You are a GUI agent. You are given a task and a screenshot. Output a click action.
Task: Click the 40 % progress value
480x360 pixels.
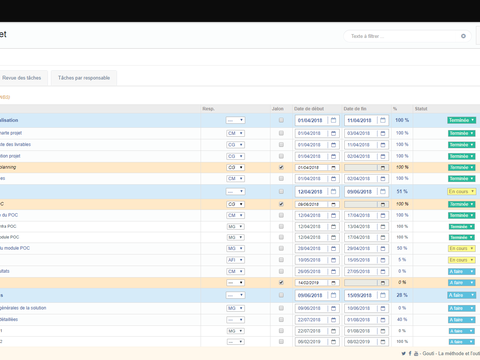402,320
